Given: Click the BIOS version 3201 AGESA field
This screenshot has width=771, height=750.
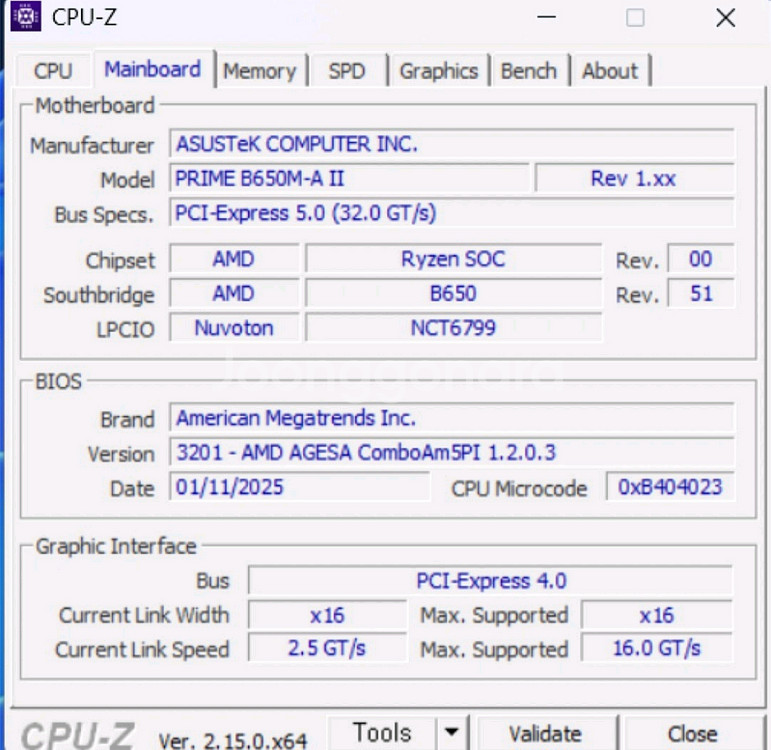Looking at the screenshot, I should 451,452.
